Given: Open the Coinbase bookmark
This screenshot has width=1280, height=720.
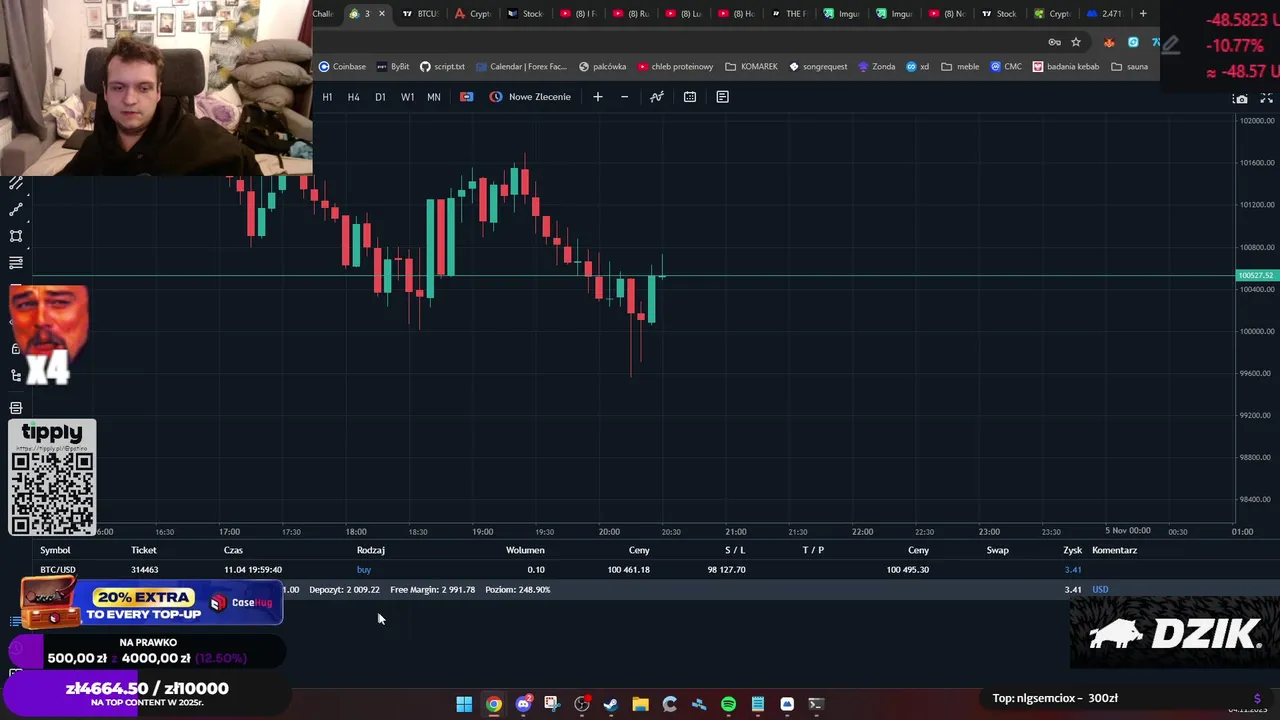Looking at the screenshot, I should click(x=342, y=67).
